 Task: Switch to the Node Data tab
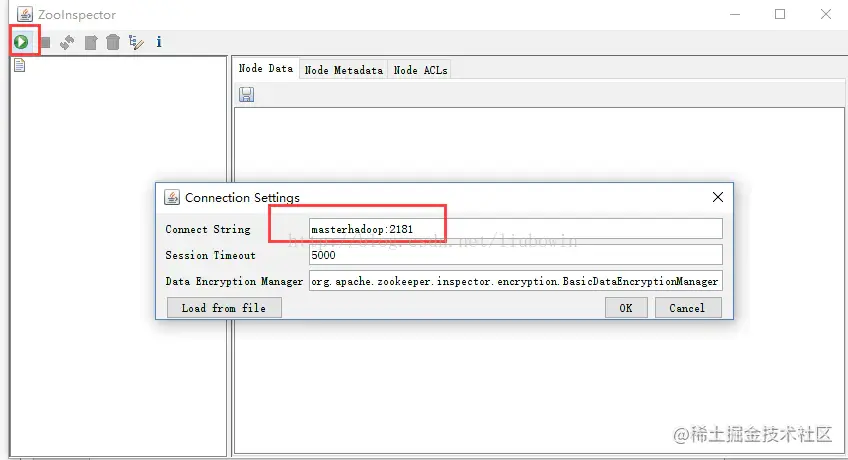(266, 69)
